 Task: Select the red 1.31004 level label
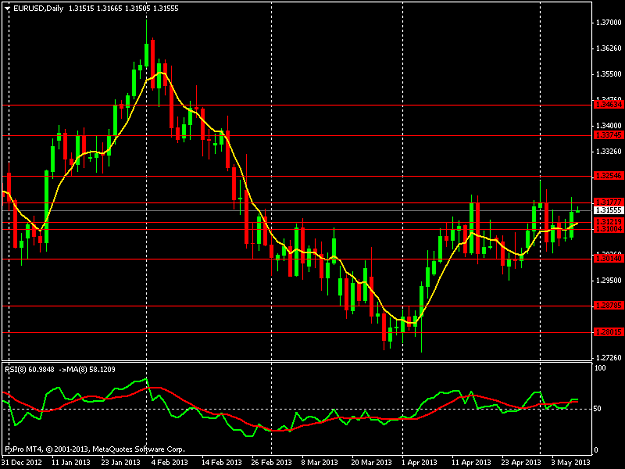coord(608,229)
